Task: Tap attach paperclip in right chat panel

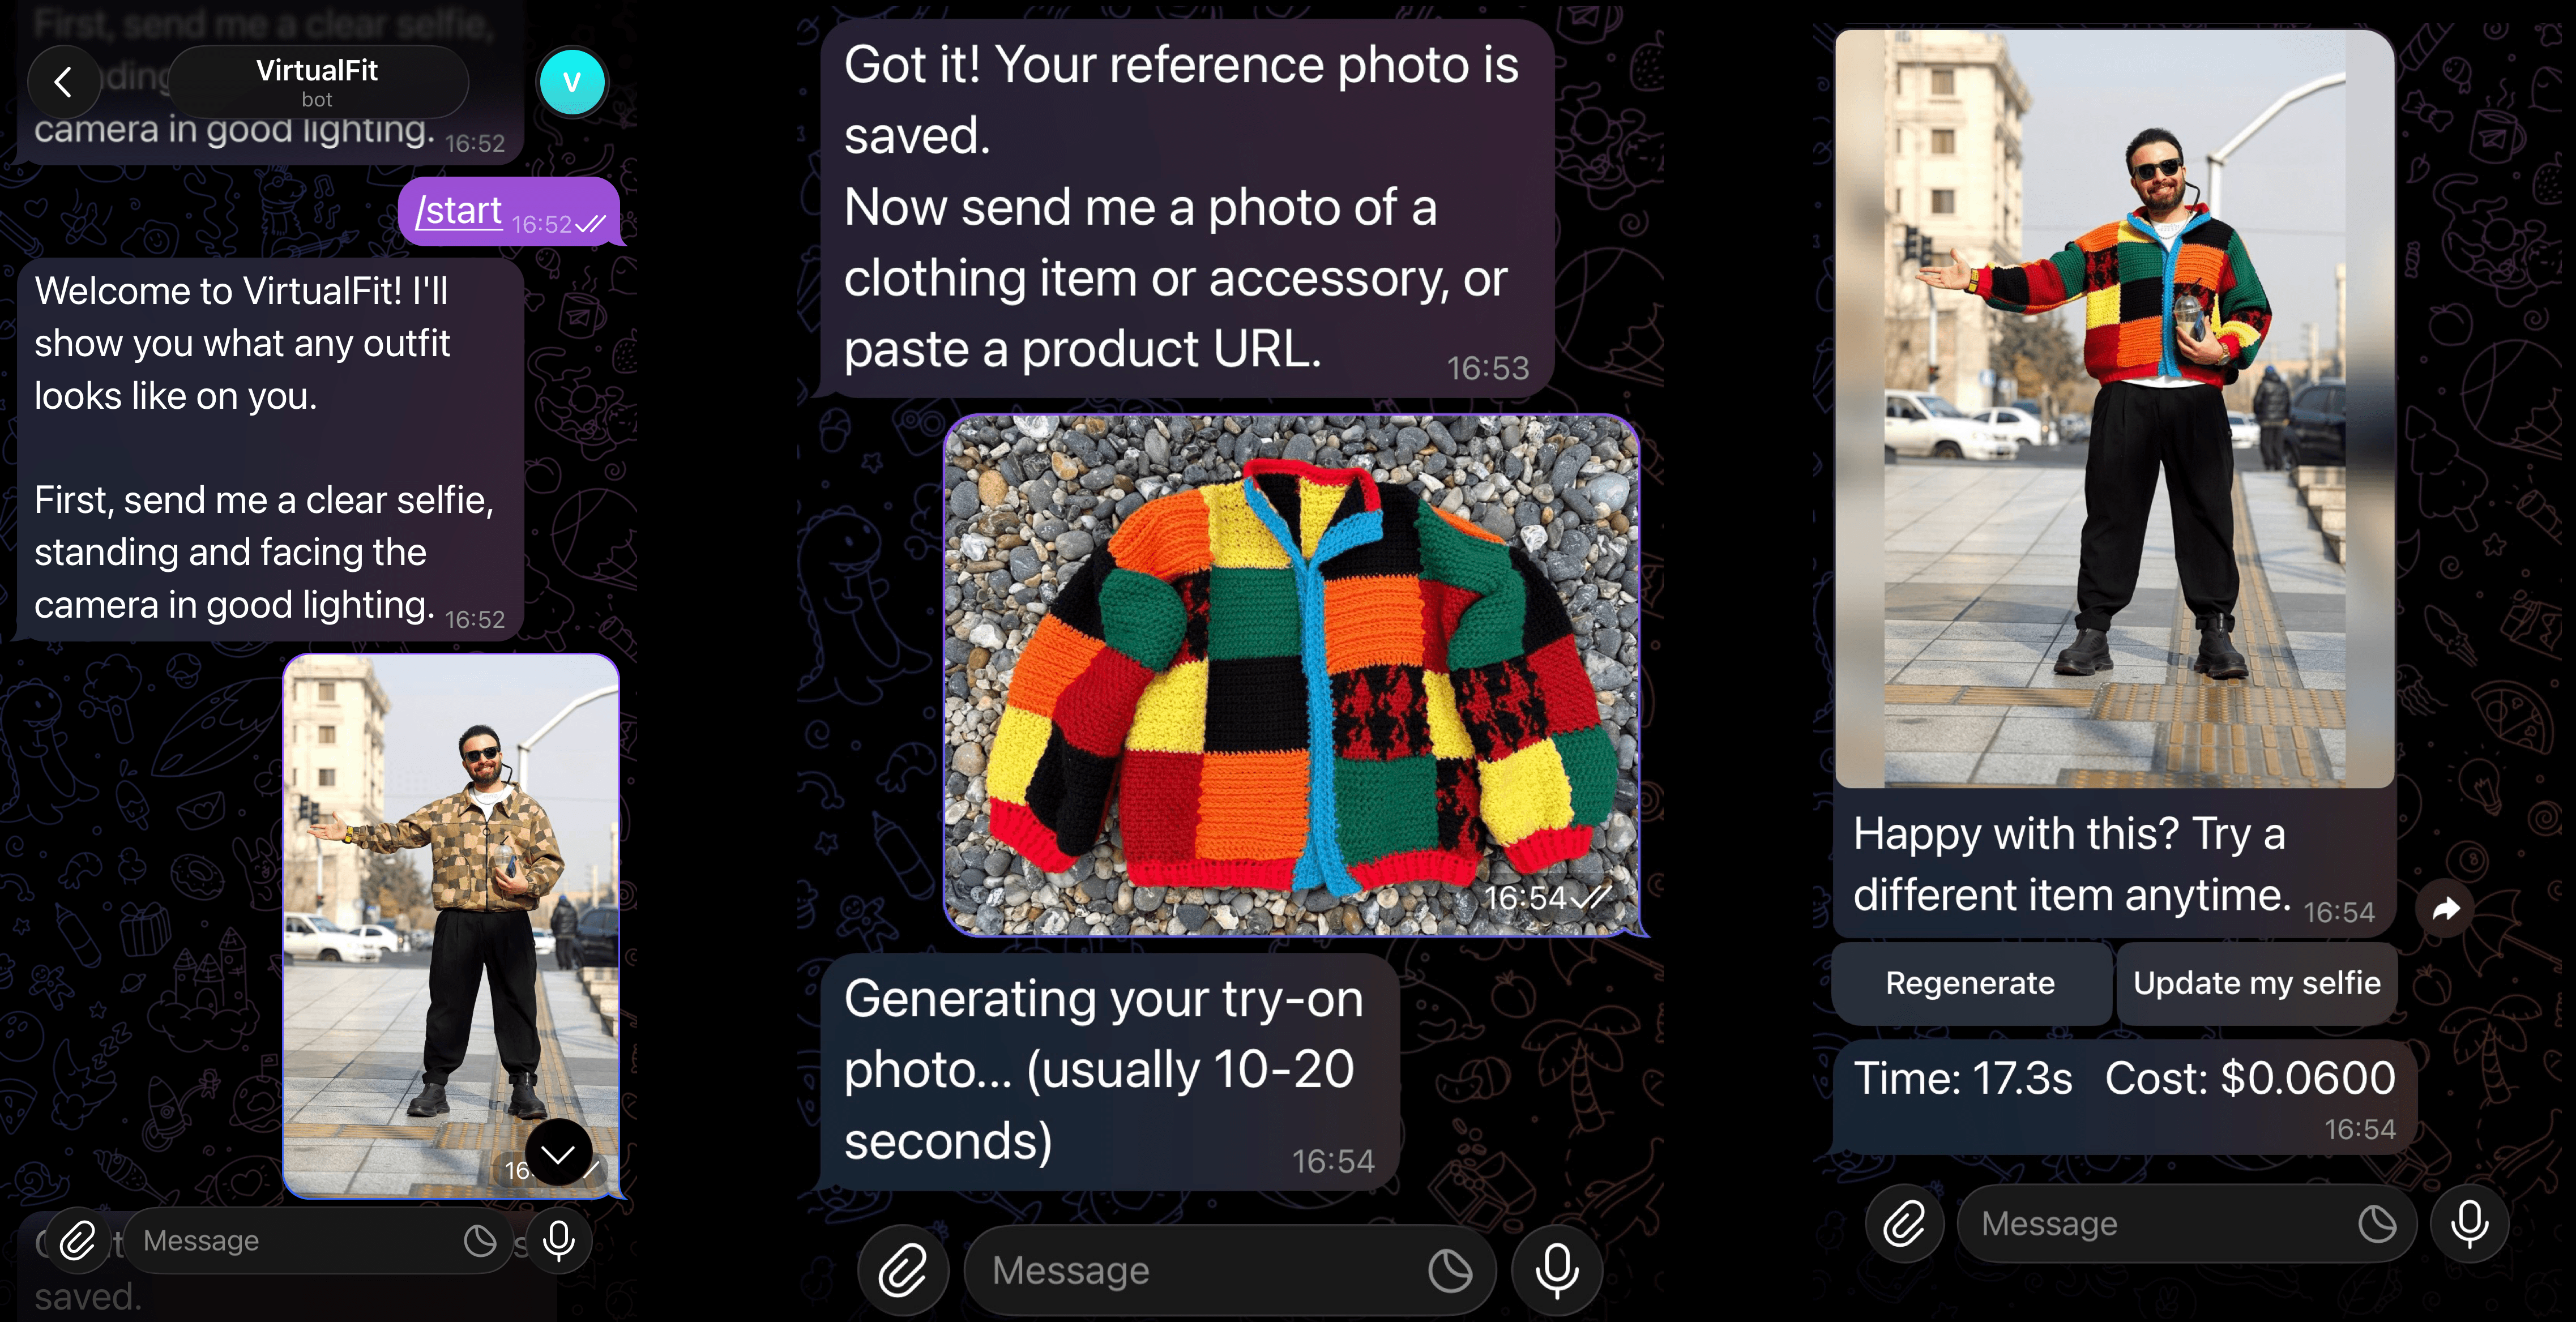Action: pyautogui.click(x=1904, y=1224)
